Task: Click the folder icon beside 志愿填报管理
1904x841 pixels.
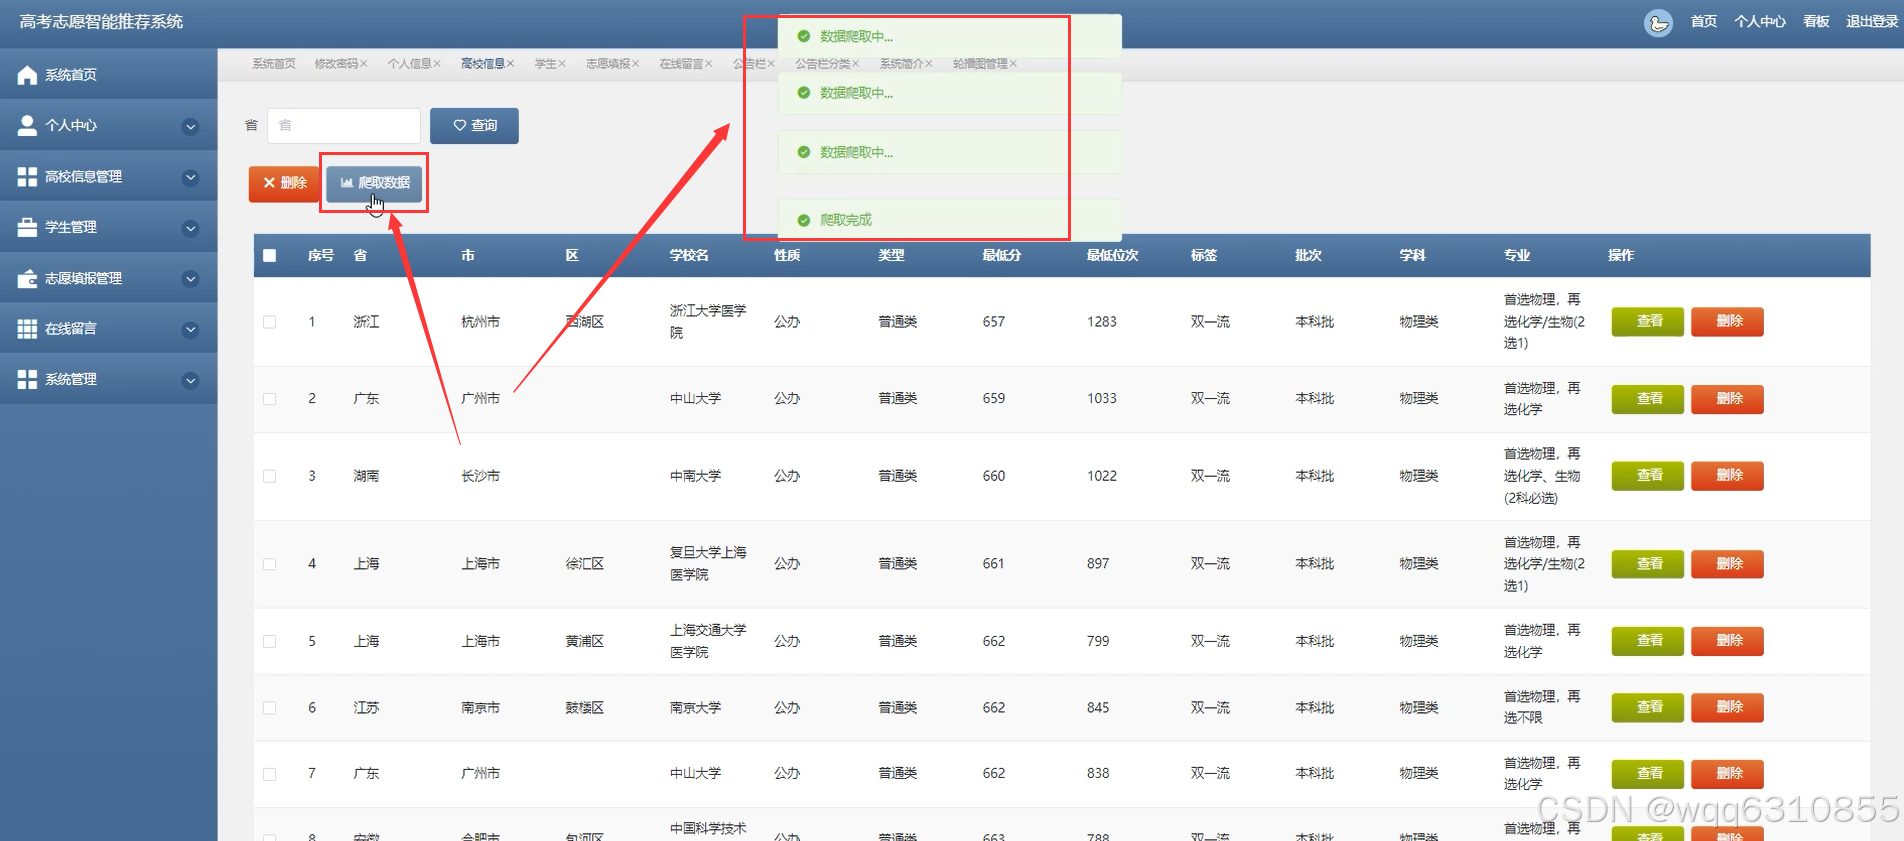Action: [27, 278]
